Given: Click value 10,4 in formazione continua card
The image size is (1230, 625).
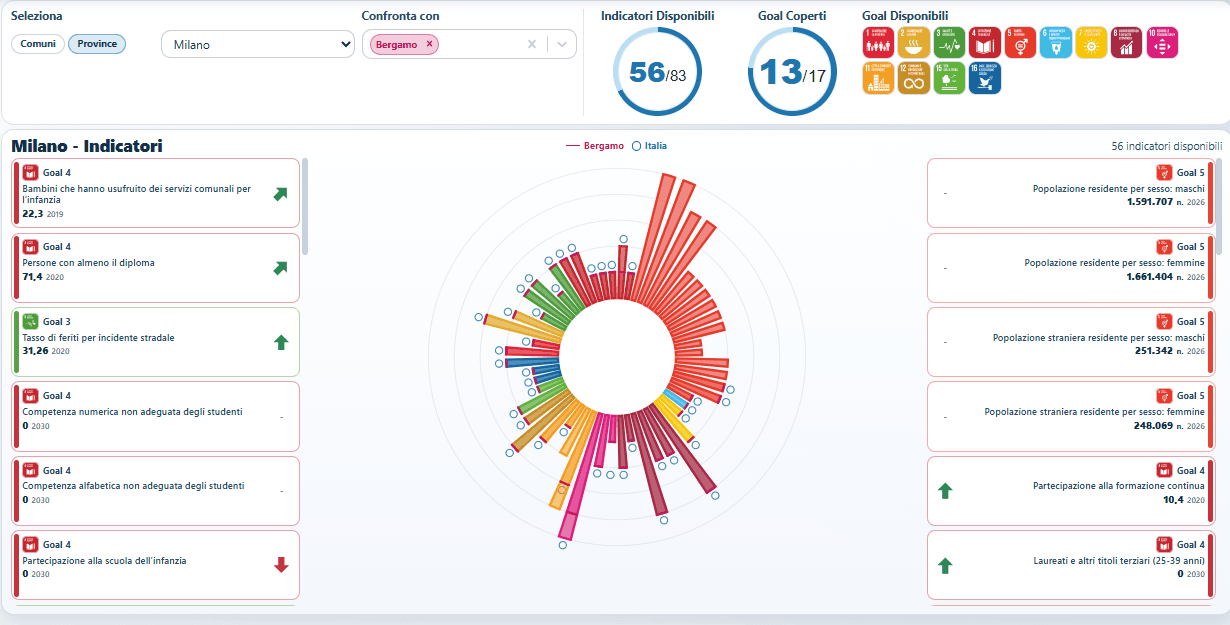Looking at the screenshot, I should (x=1174, y=499).
